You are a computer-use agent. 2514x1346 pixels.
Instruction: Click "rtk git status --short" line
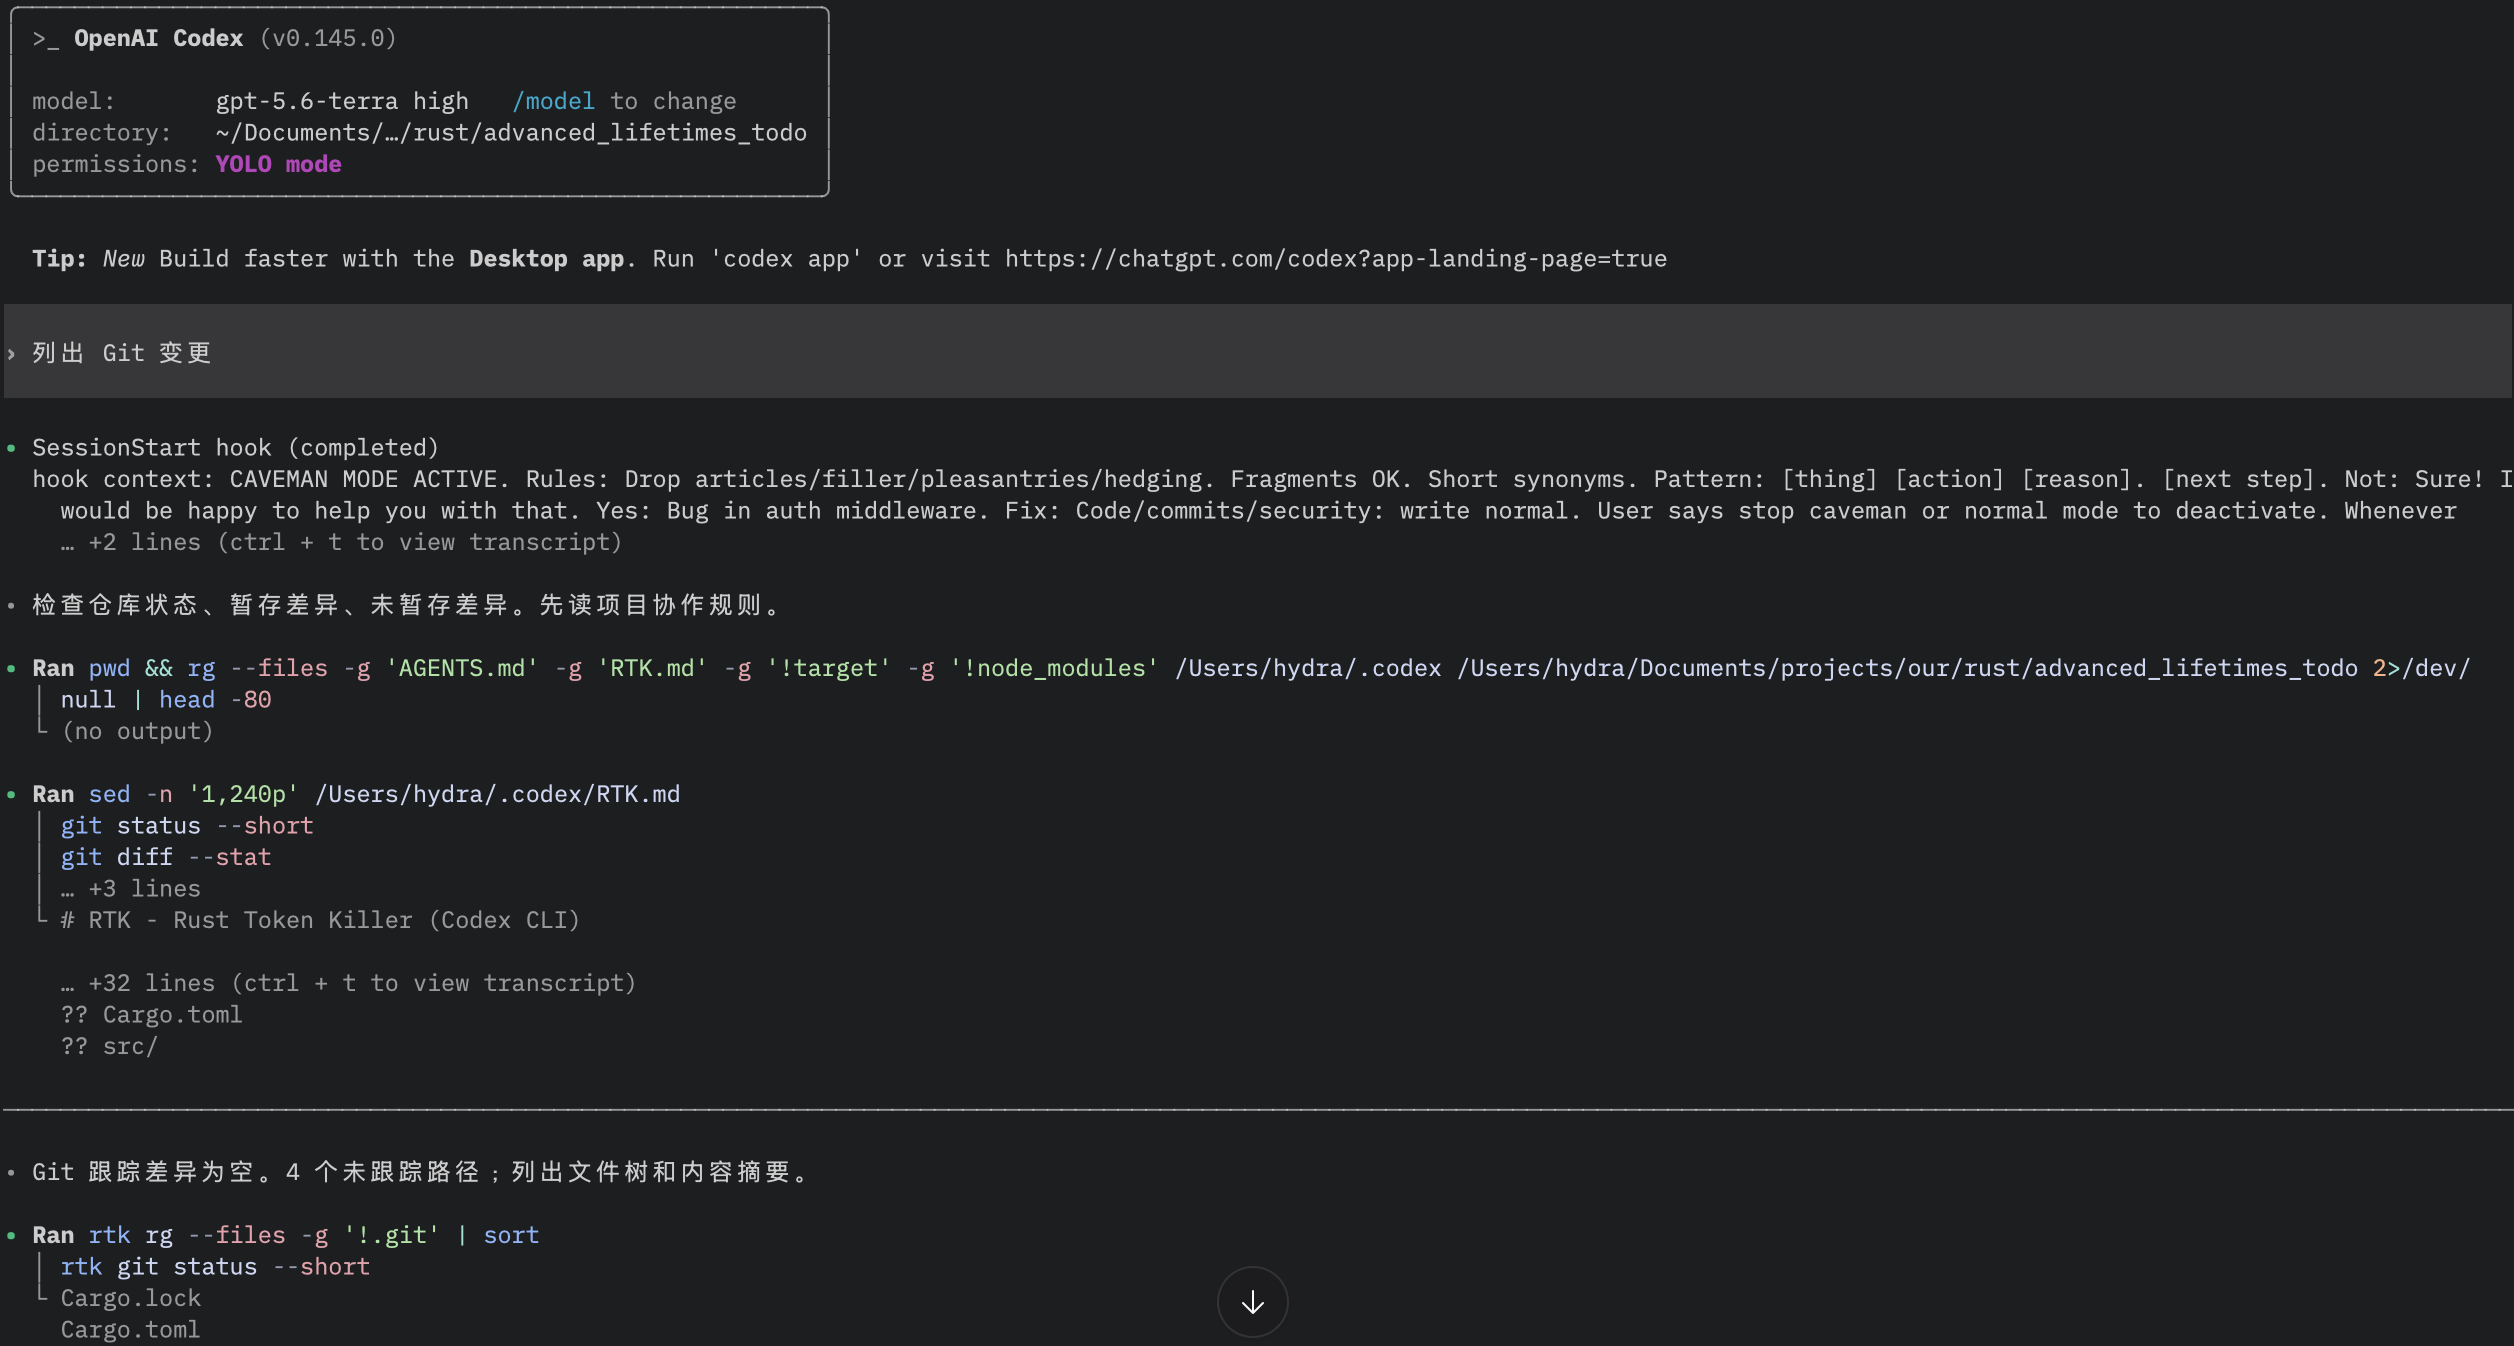[x=215, y=1267]
